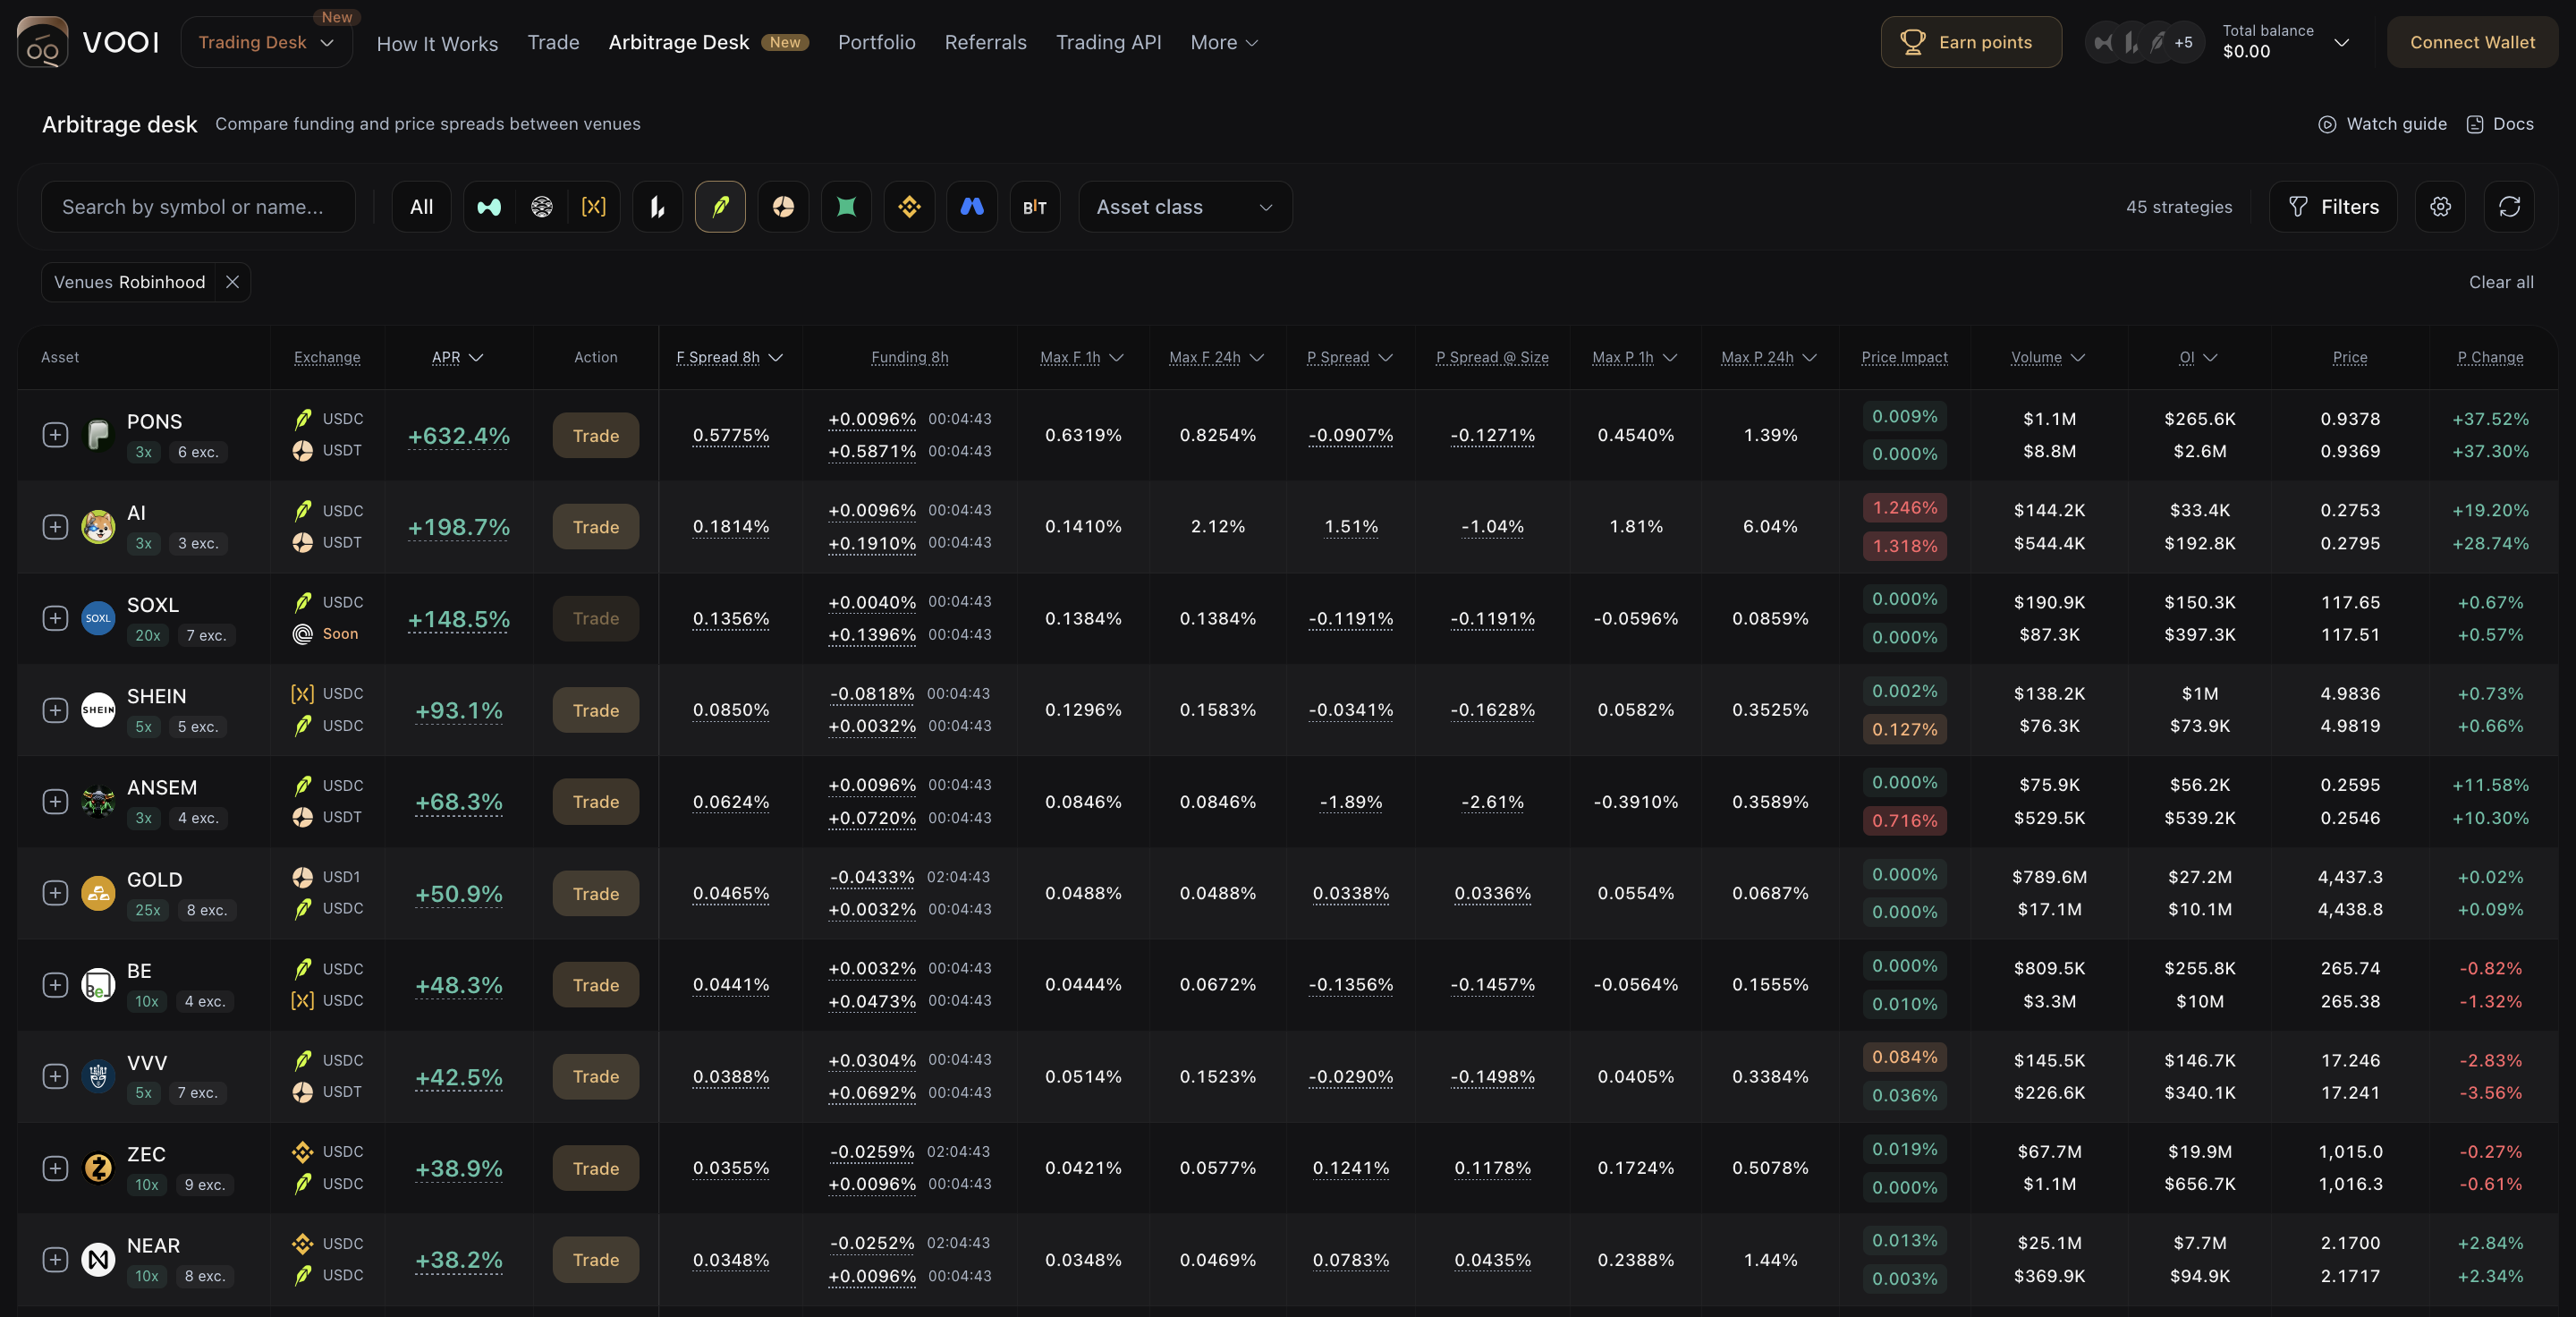Sort by Volume column header
Screen dimensions: 2576x1317
pyautogui.click(x=2048, y=357)
